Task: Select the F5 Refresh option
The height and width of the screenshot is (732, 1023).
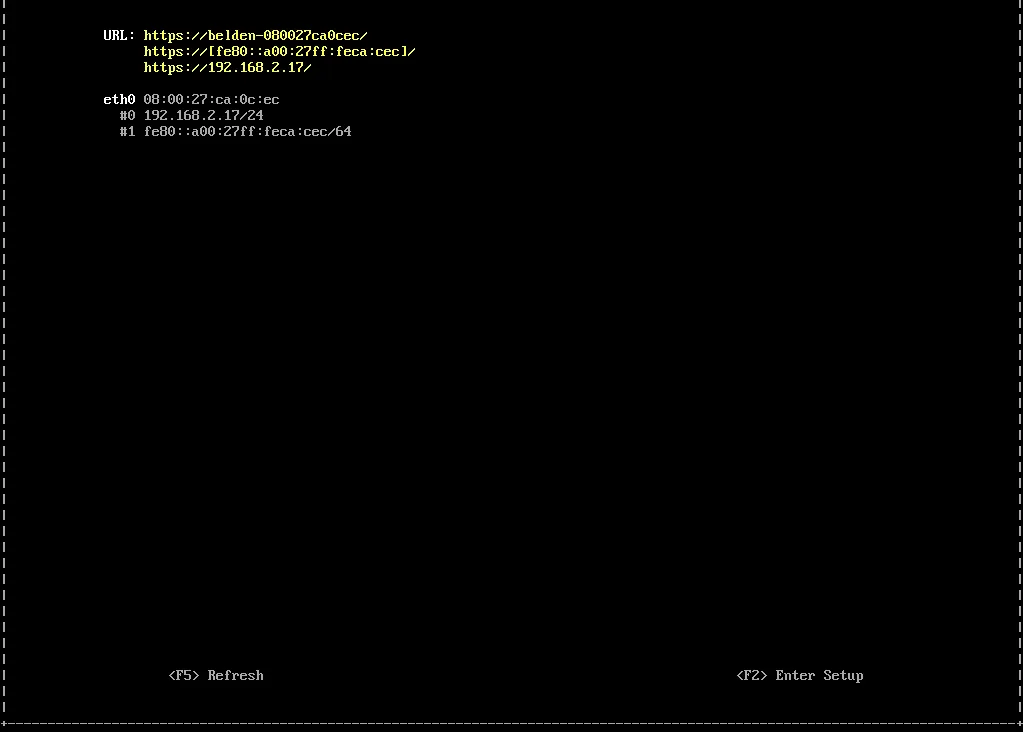Action: point(216,675)
